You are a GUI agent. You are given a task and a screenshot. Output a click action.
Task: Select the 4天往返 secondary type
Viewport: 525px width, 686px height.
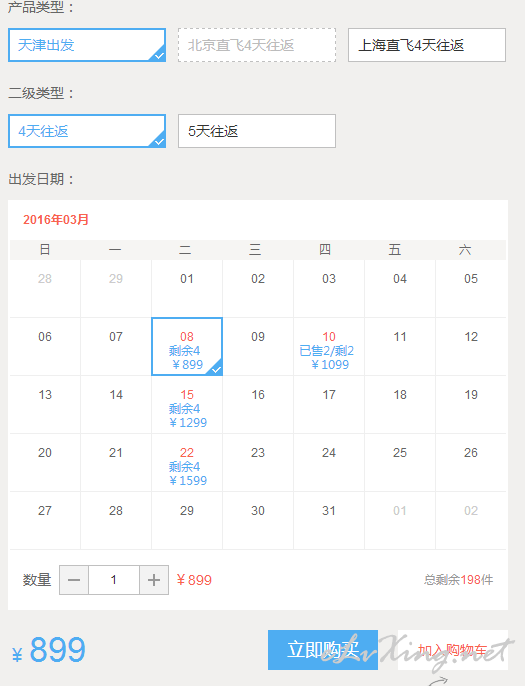coord(87,131)
